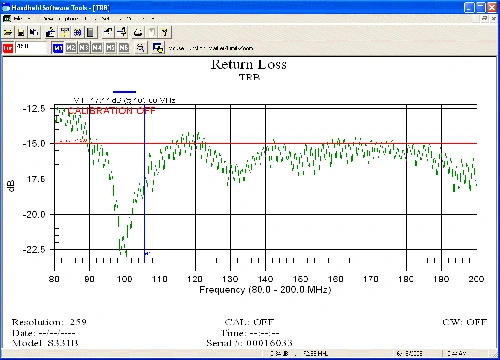The image size is (500, 360).
Task: Click the yellow Y-shaped toolbar icon
Action: (164, 32)
